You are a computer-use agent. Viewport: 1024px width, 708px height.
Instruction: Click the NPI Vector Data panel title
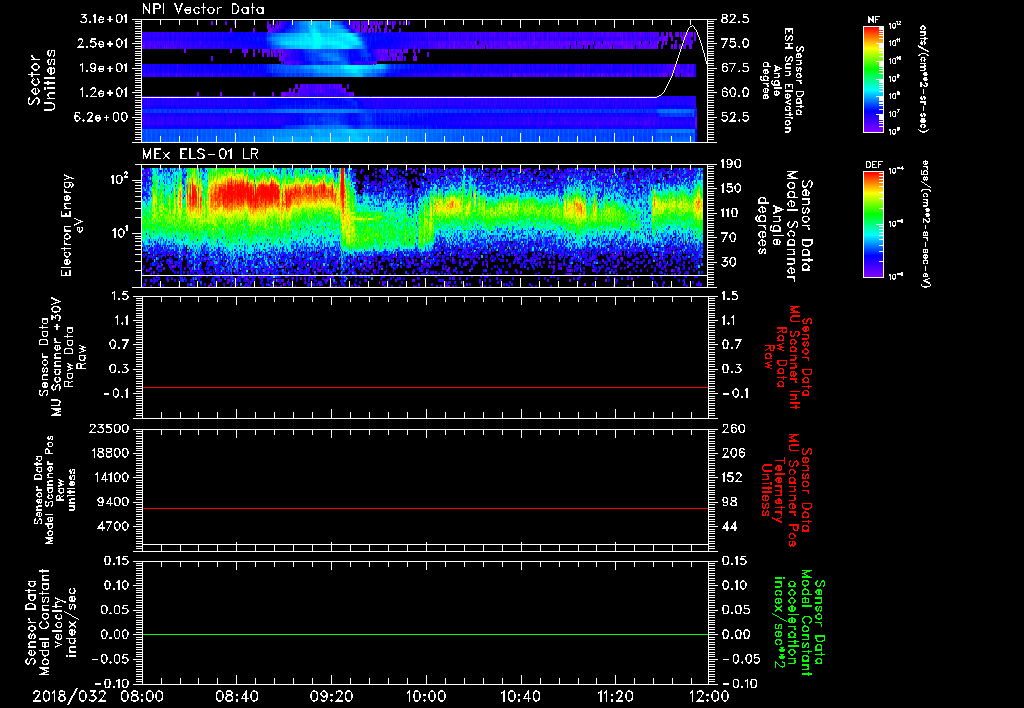204,9
